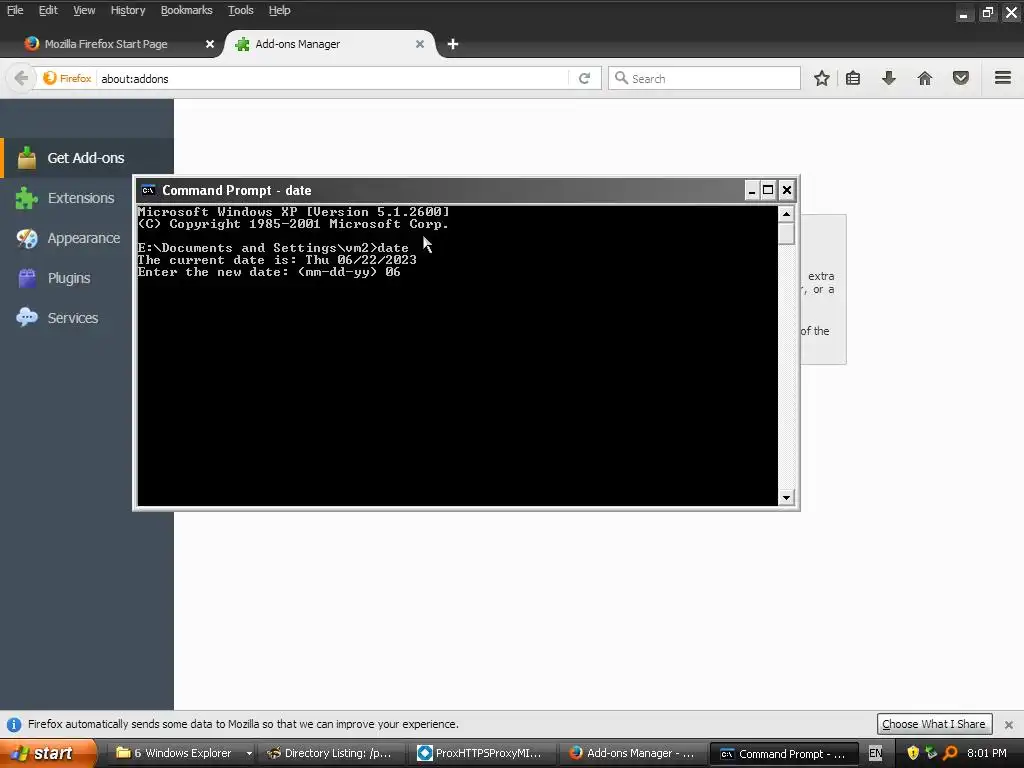Close the Mozilla Firefox Start Page tab
Screen dimensions: 1024x768
tap(210, 44)
